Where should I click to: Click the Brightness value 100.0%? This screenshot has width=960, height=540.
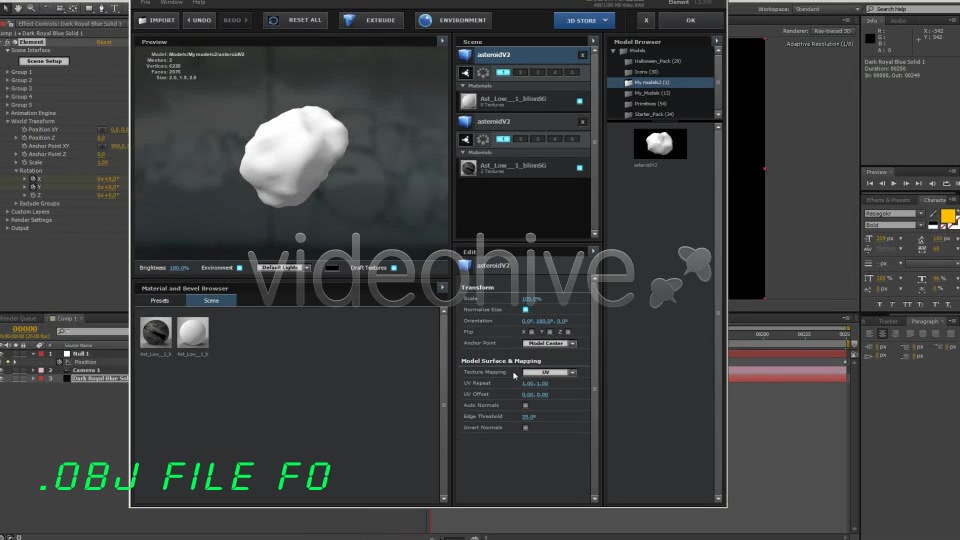[179, 268]
